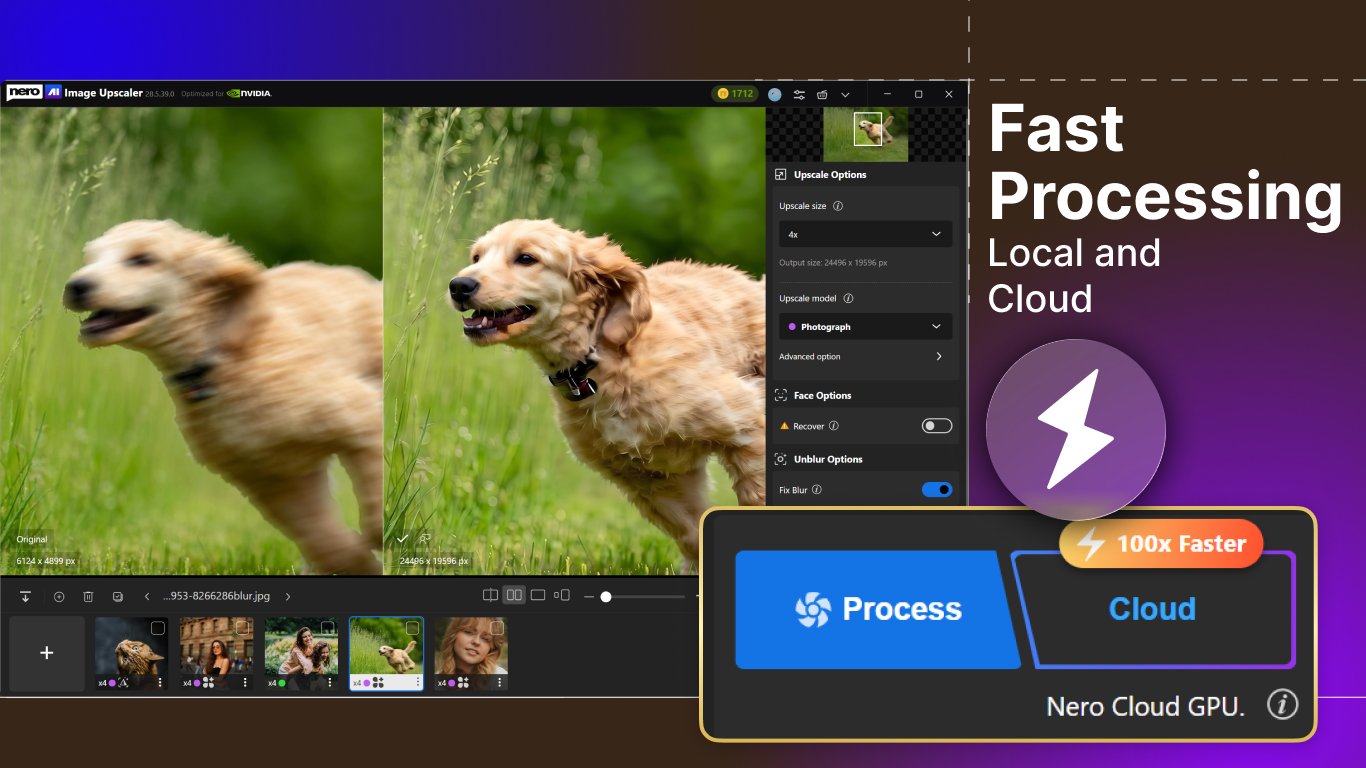Click the trash delete icon in the bottom toolbar
Screen dimensions: 1366x768
tap(88, 596)
